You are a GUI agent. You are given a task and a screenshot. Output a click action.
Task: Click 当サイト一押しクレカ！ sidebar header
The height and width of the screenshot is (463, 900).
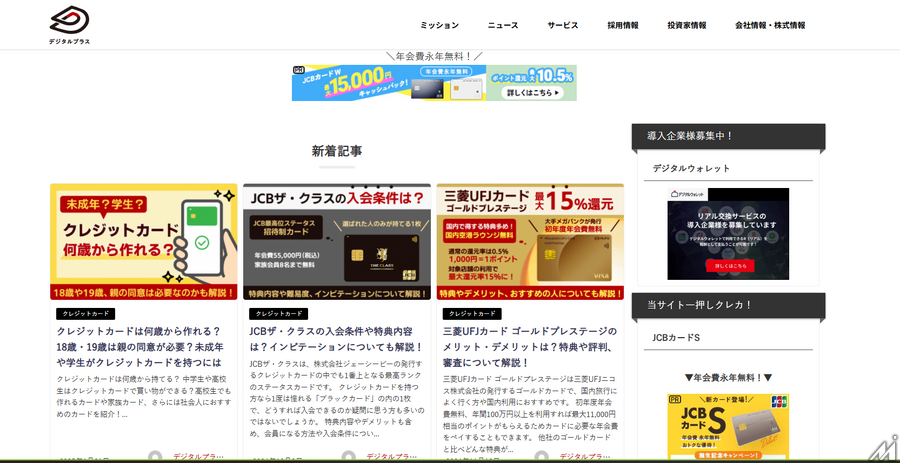(728, 305)
